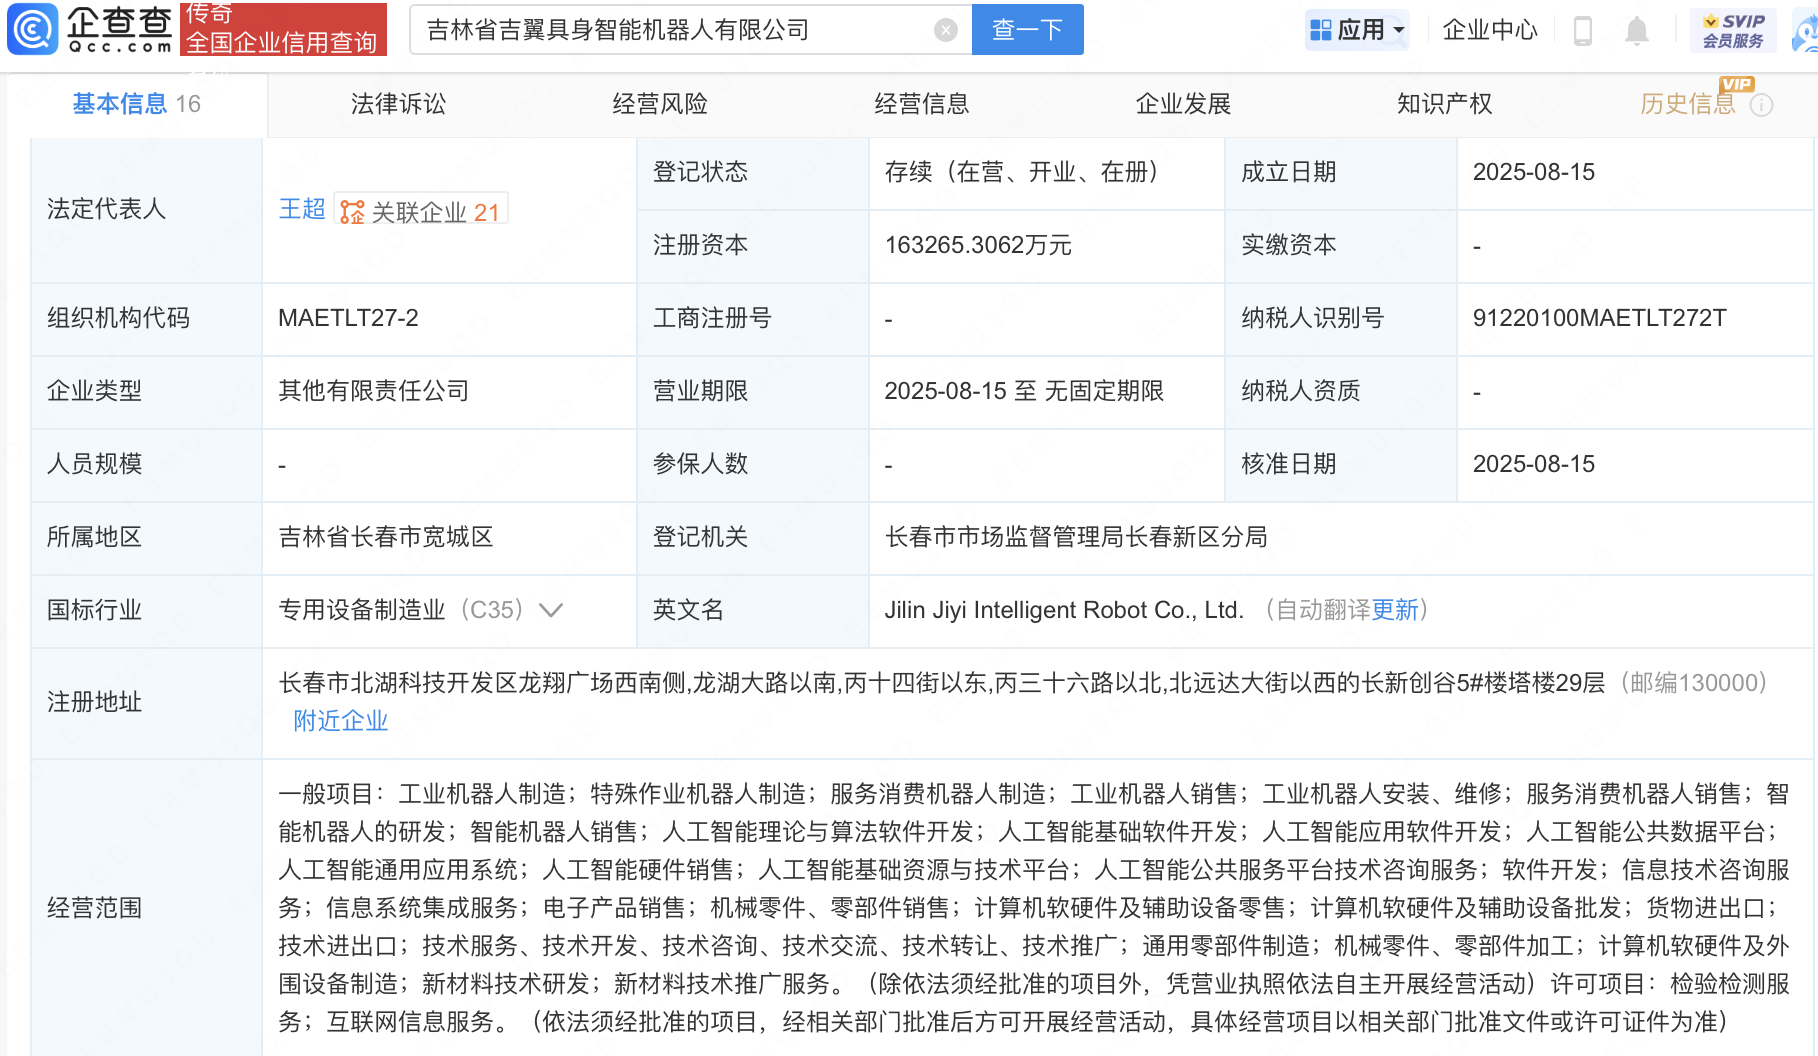Click the 附近企业 link

tap(341, 721)
